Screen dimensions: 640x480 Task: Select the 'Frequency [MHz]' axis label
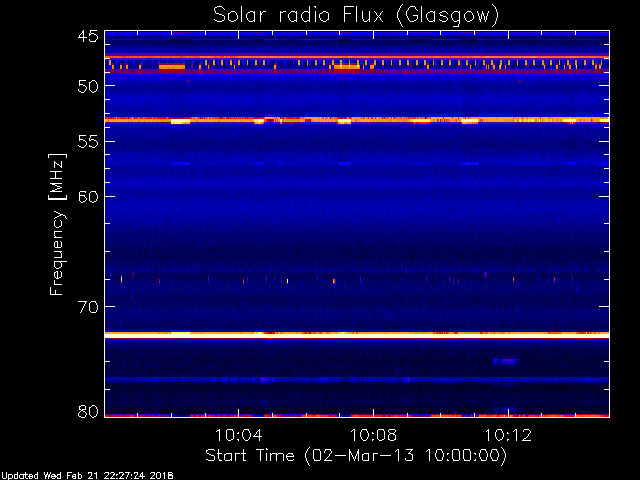pyautogui.click(x=57, y=224)
